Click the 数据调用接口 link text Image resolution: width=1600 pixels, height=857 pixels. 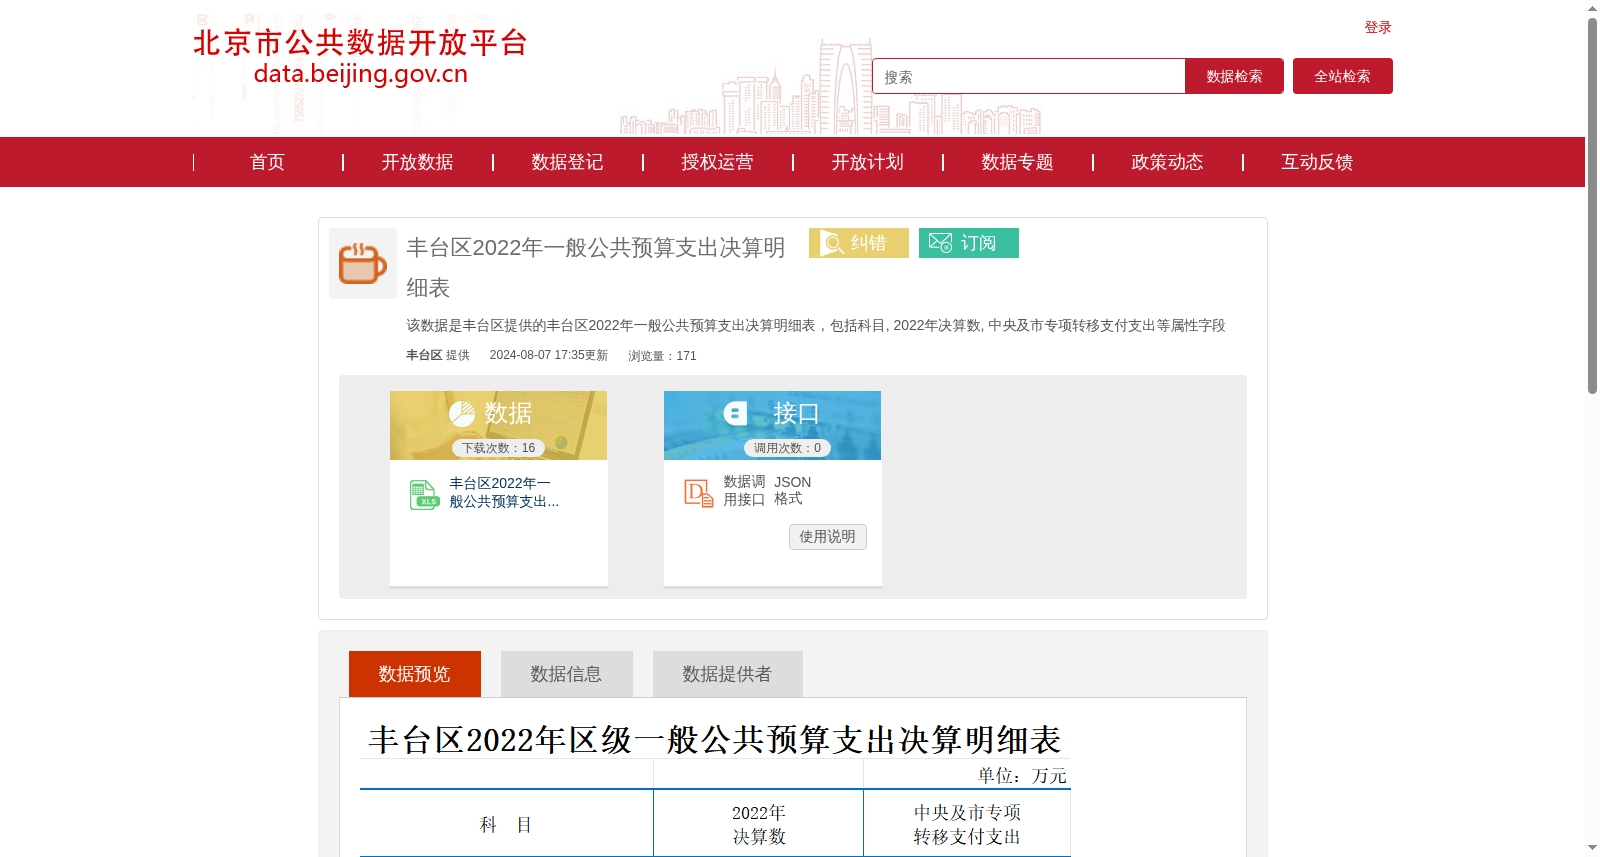click(745, 490)
